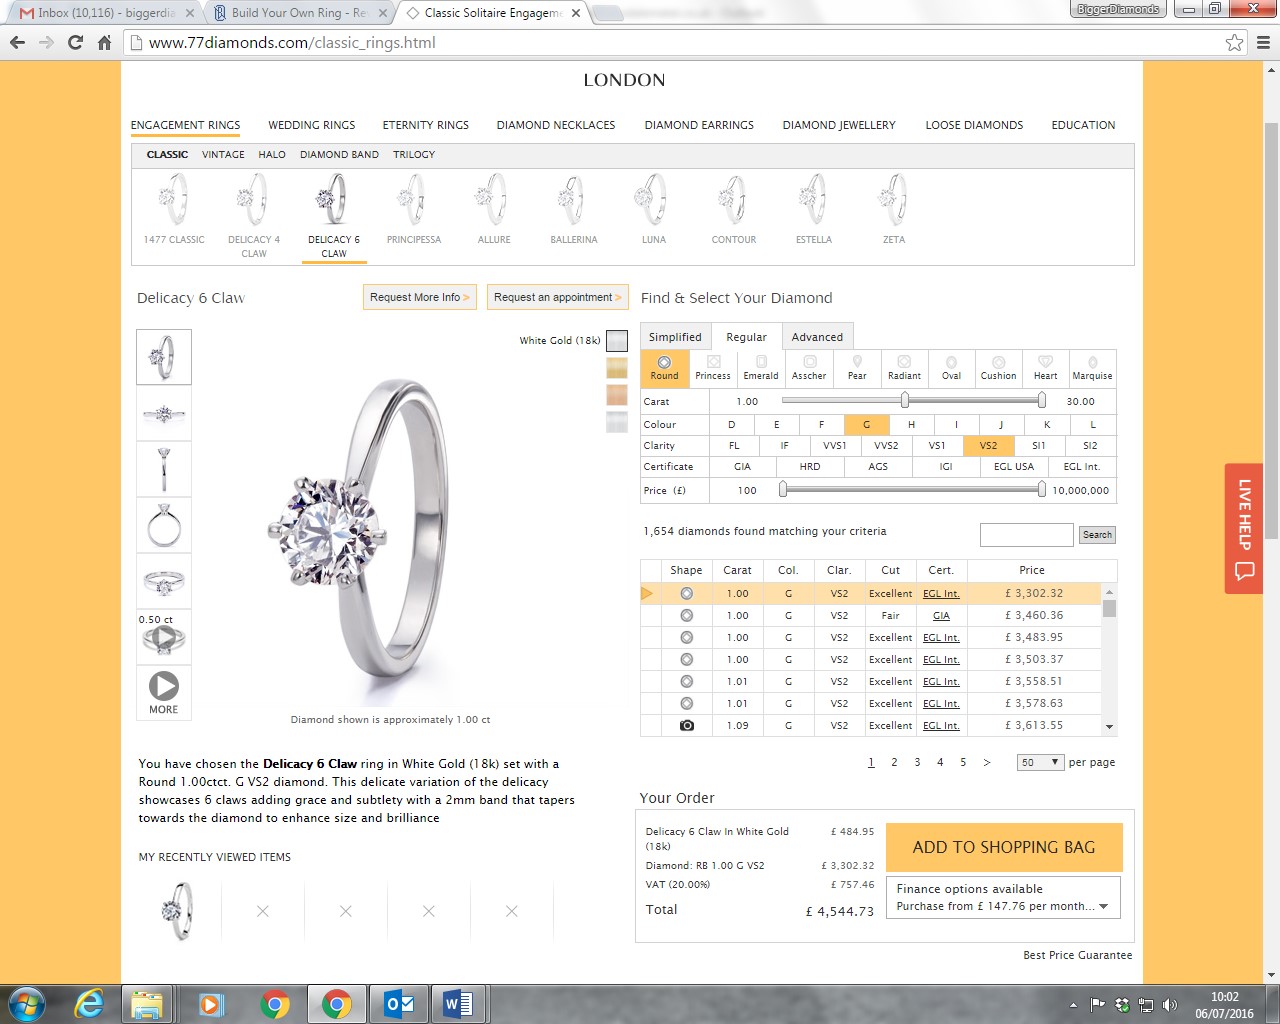Choose the Cushion diamond shape
Viewport: 1280px width, 1024px height.
click(x=998, y=367)
